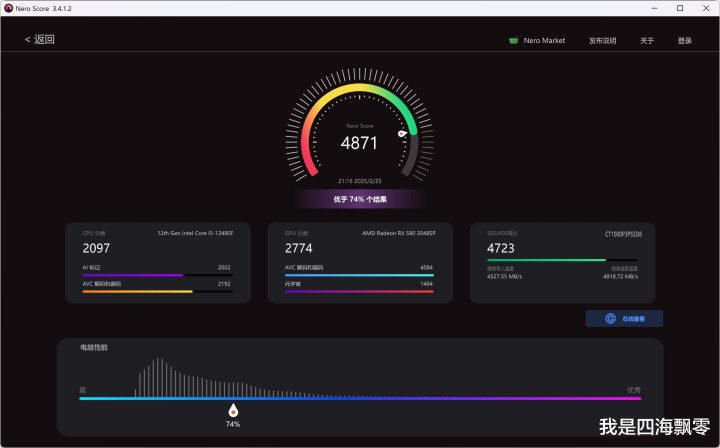Click the write speed 4527.55 MB/s value
This screenshot has width=720, height=448.
(504, 276)
